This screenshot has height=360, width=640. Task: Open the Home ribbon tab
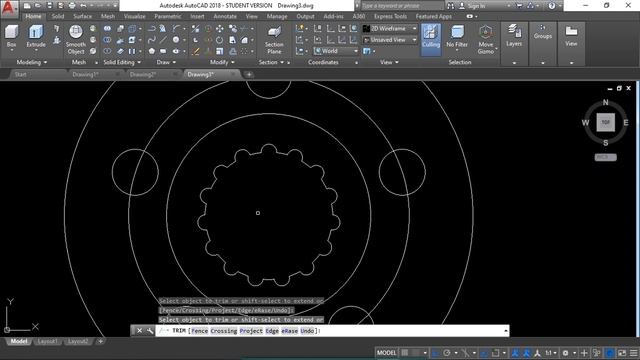coord(33,16)
